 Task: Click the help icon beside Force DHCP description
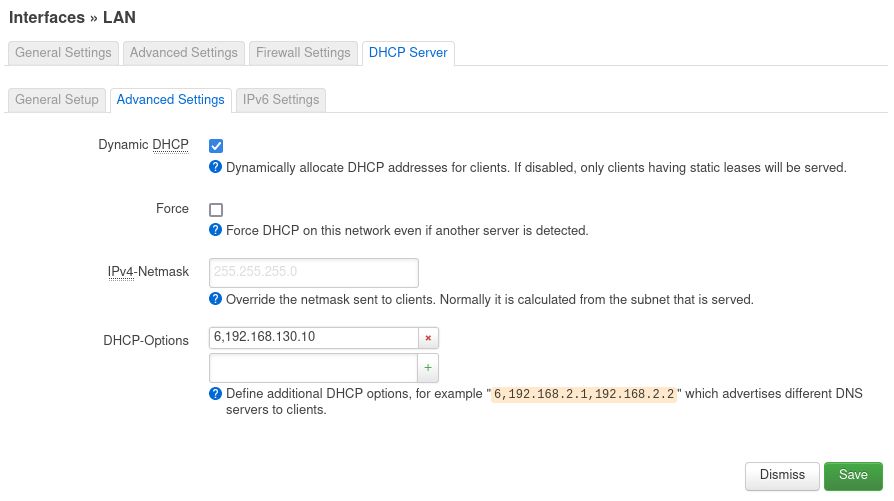[216, 230]
